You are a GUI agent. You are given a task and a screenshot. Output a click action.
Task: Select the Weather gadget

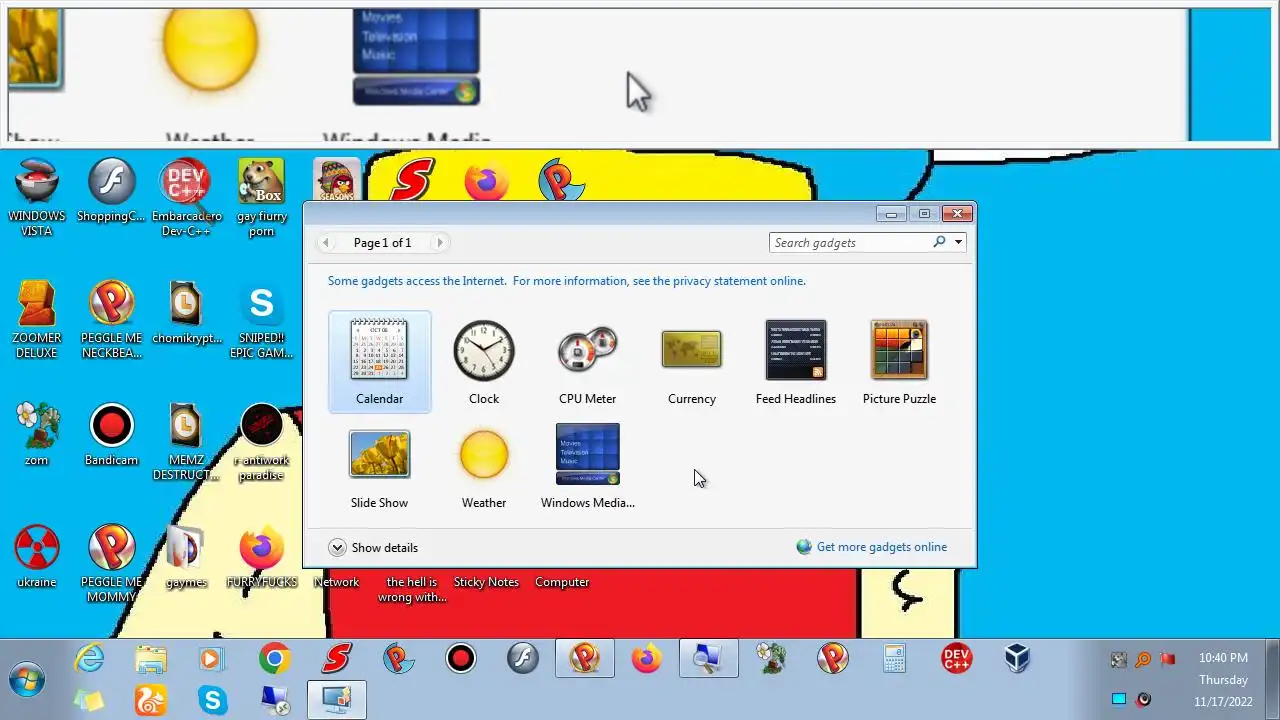click(x=484, y=466)
